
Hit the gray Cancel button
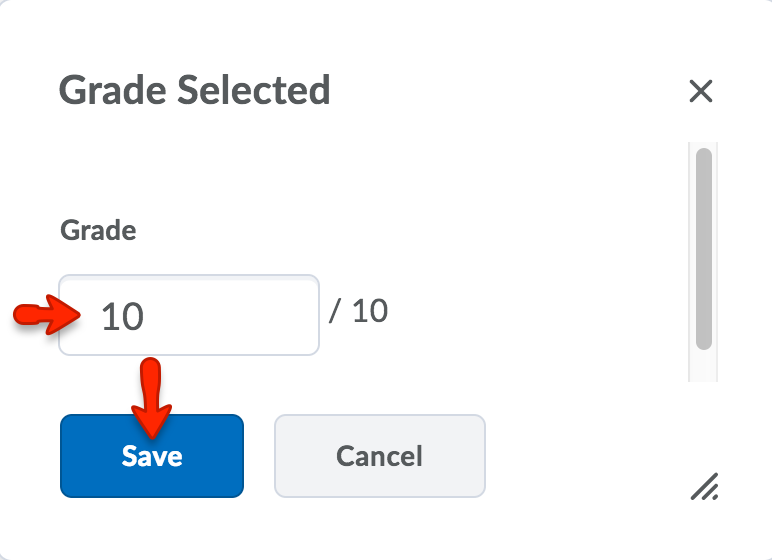[379, 456]
